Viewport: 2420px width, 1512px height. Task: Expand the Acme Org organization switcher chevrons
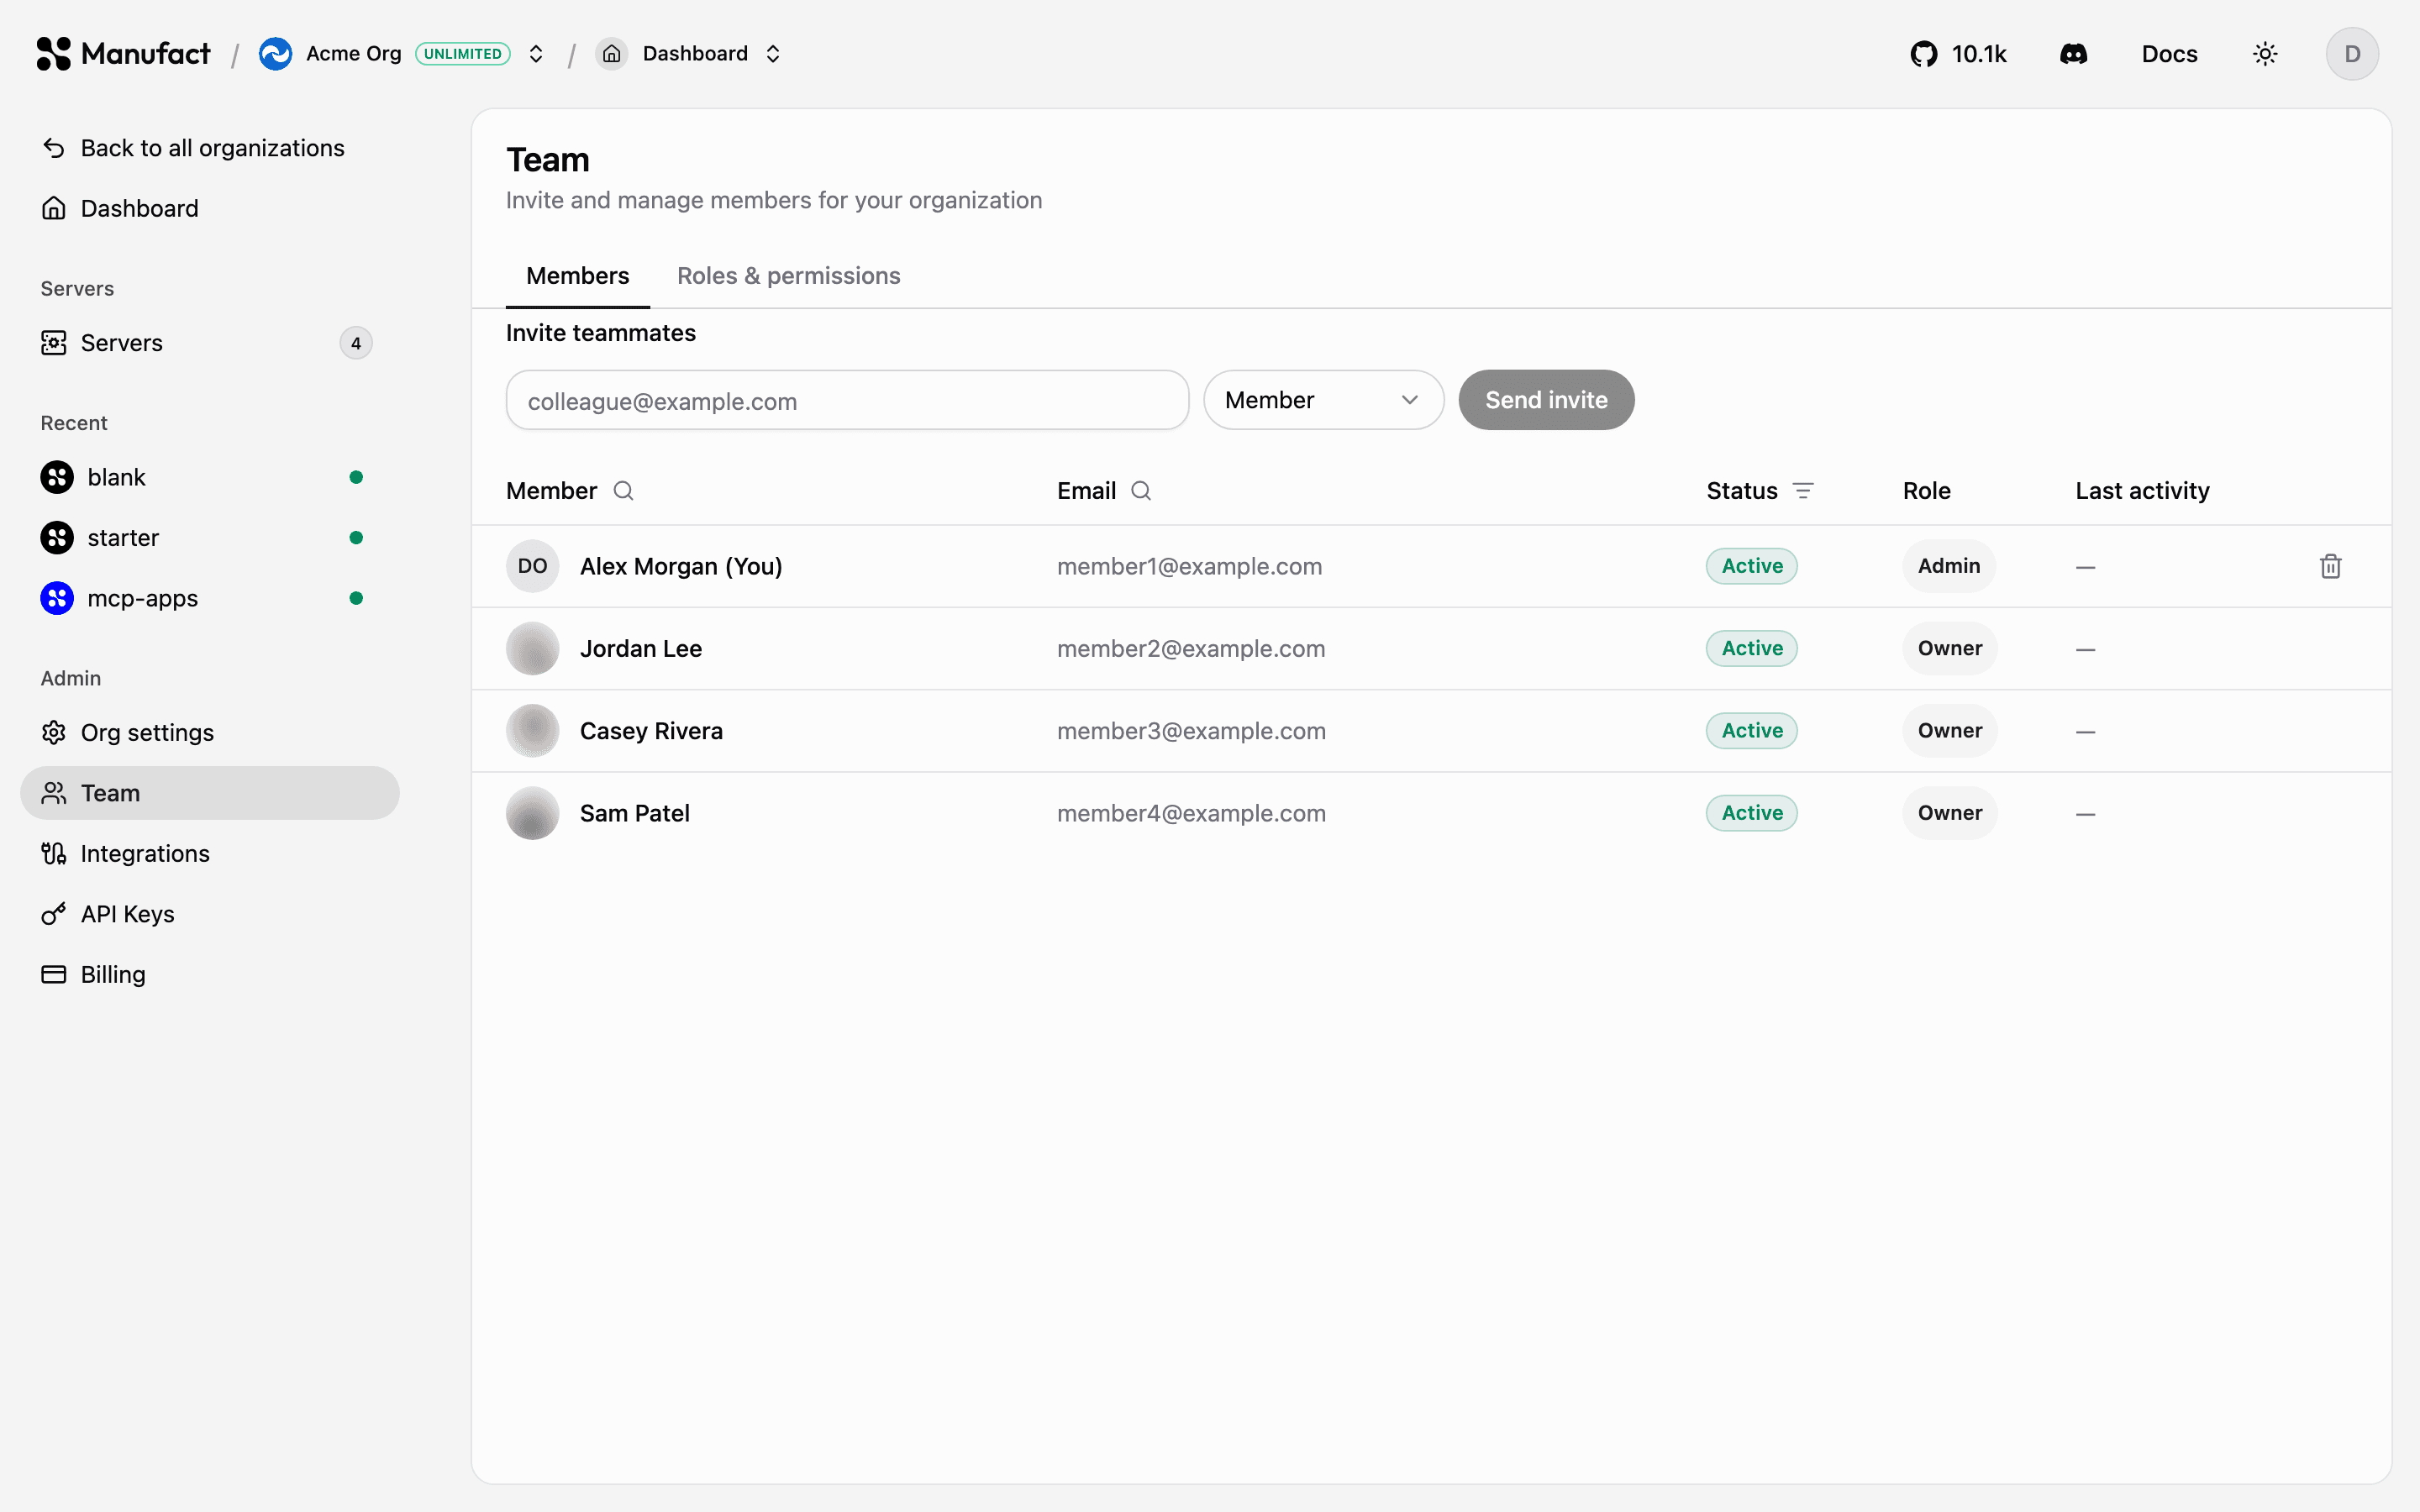[x=536, y=54]
